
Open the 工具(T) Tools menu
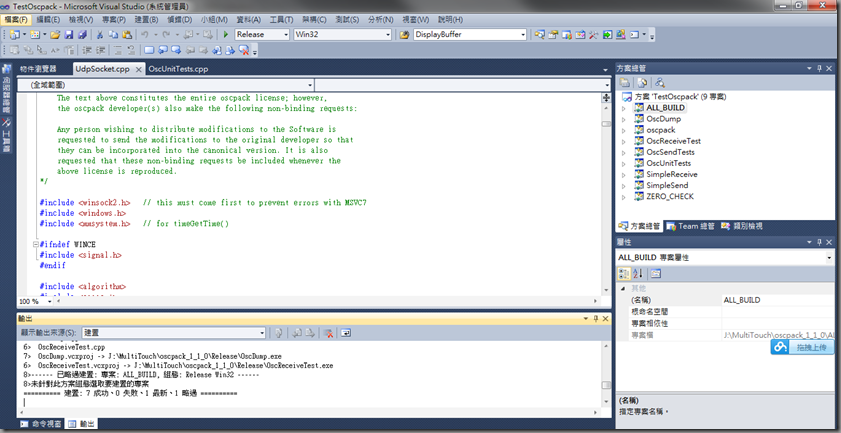[281, 19]
